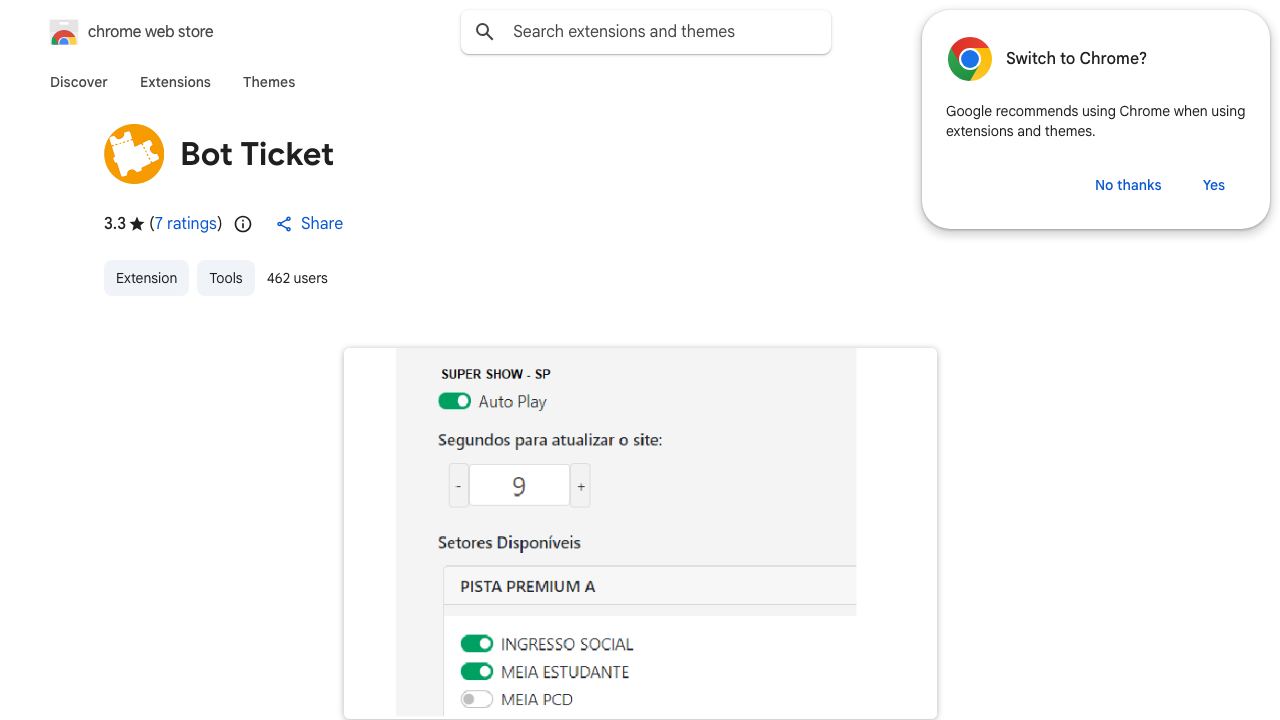
Task: Decrease seconds with the minus button
Action: (458, 486)
